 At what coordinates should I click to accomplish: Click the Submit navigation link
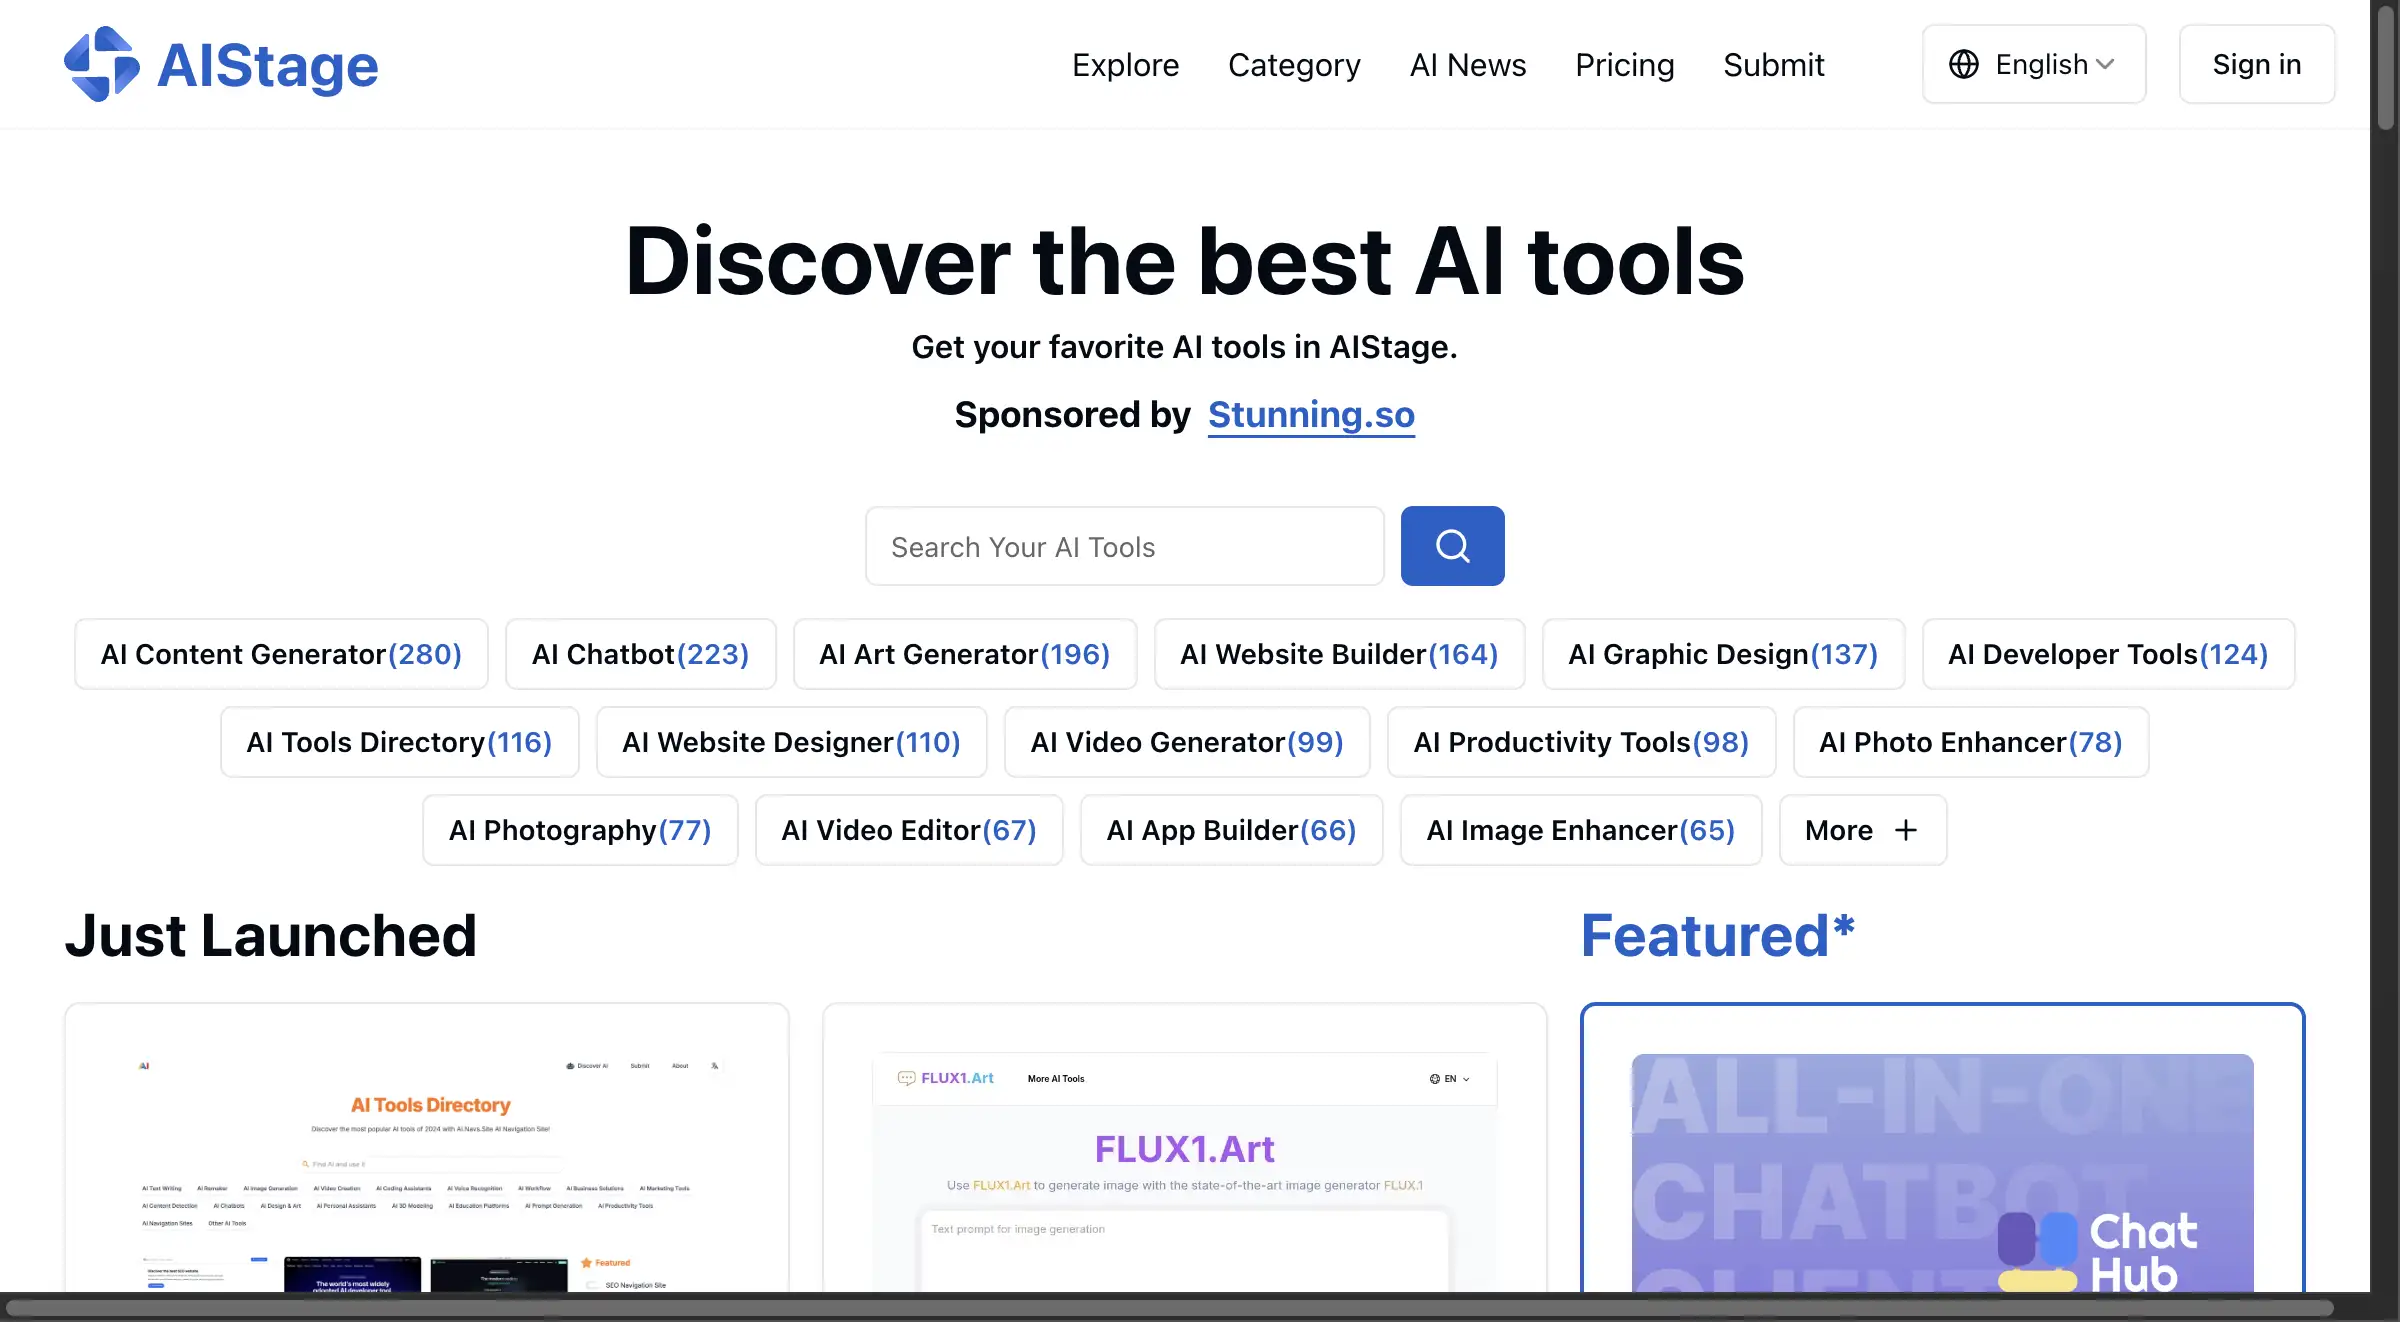click(1774, 63)
